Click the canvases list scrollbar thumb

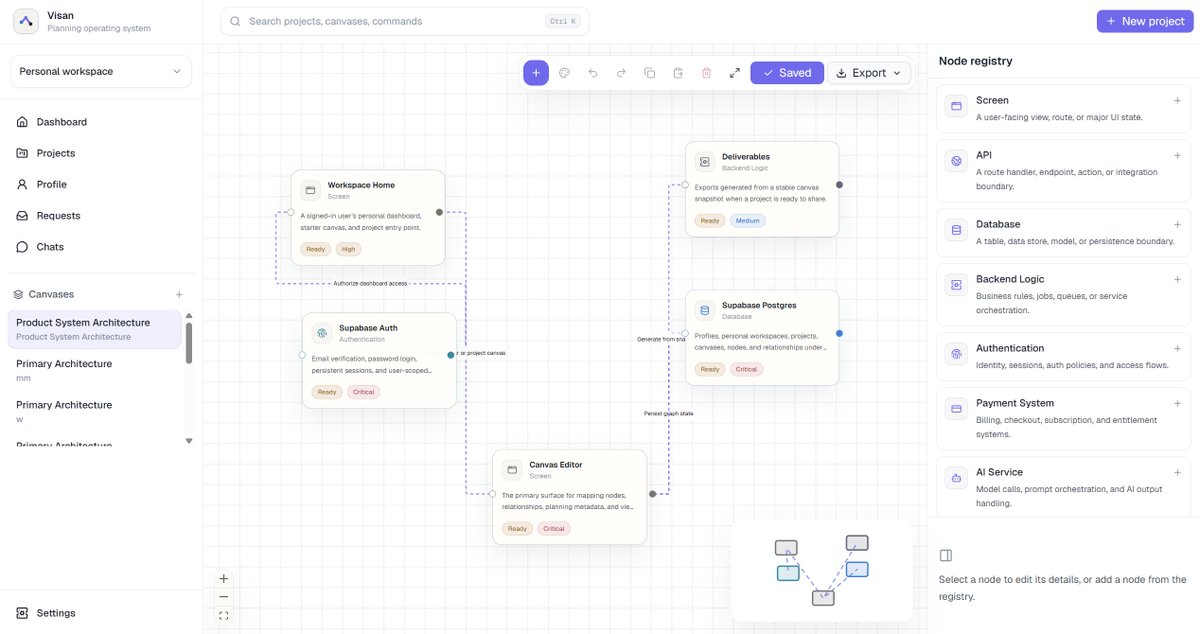click(189, 343)
